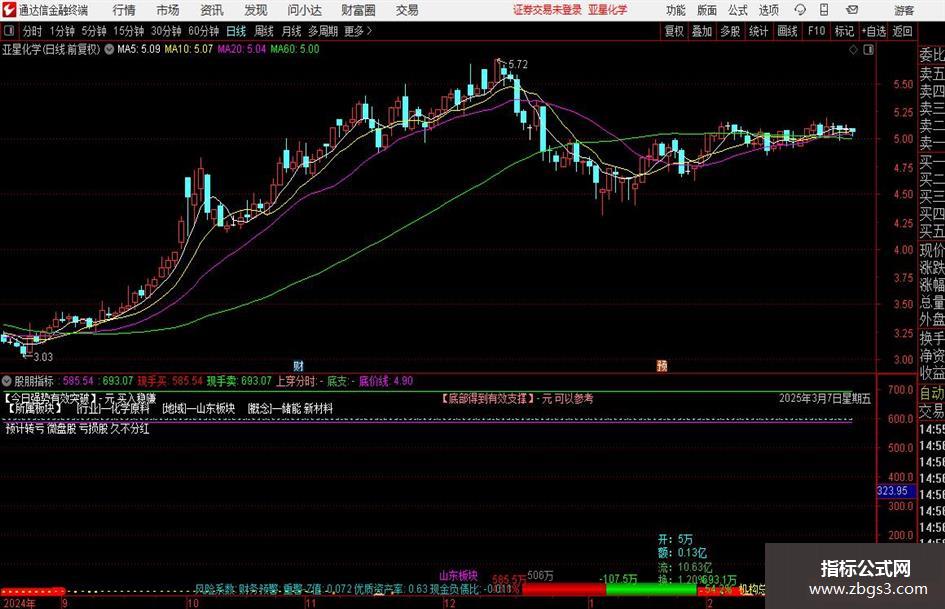The image size is (945, 609).
Task: Click the 叠加 overlay button
Action: pos(702,31)
